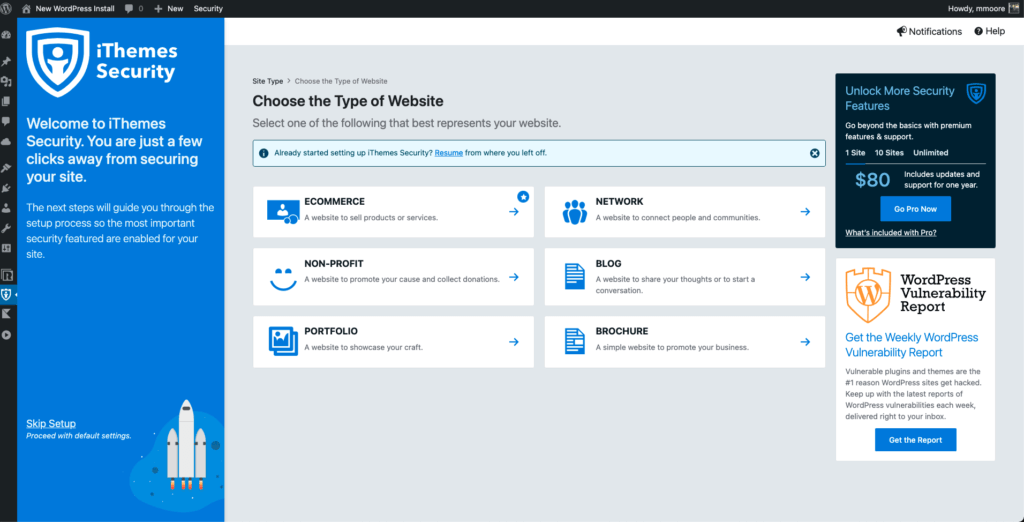This screenshot has width=1024, height=522.
Task: Click the Network people group icon
Action: coord(575,212)
